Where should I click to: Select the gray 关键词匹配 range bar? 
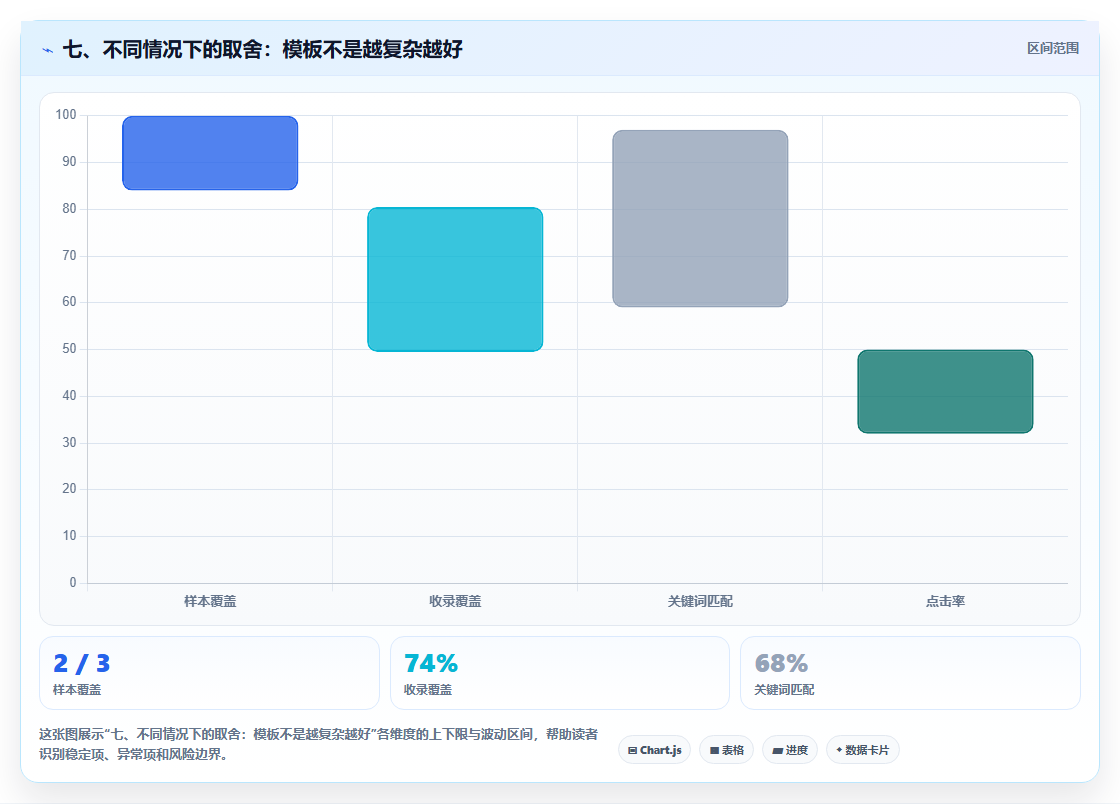(700, 218)
